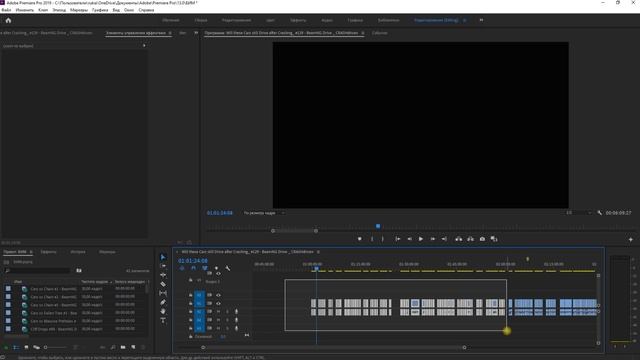Select the Type tool
The image size is (640, 360).
pyautogui.click(x=163, y=320)
